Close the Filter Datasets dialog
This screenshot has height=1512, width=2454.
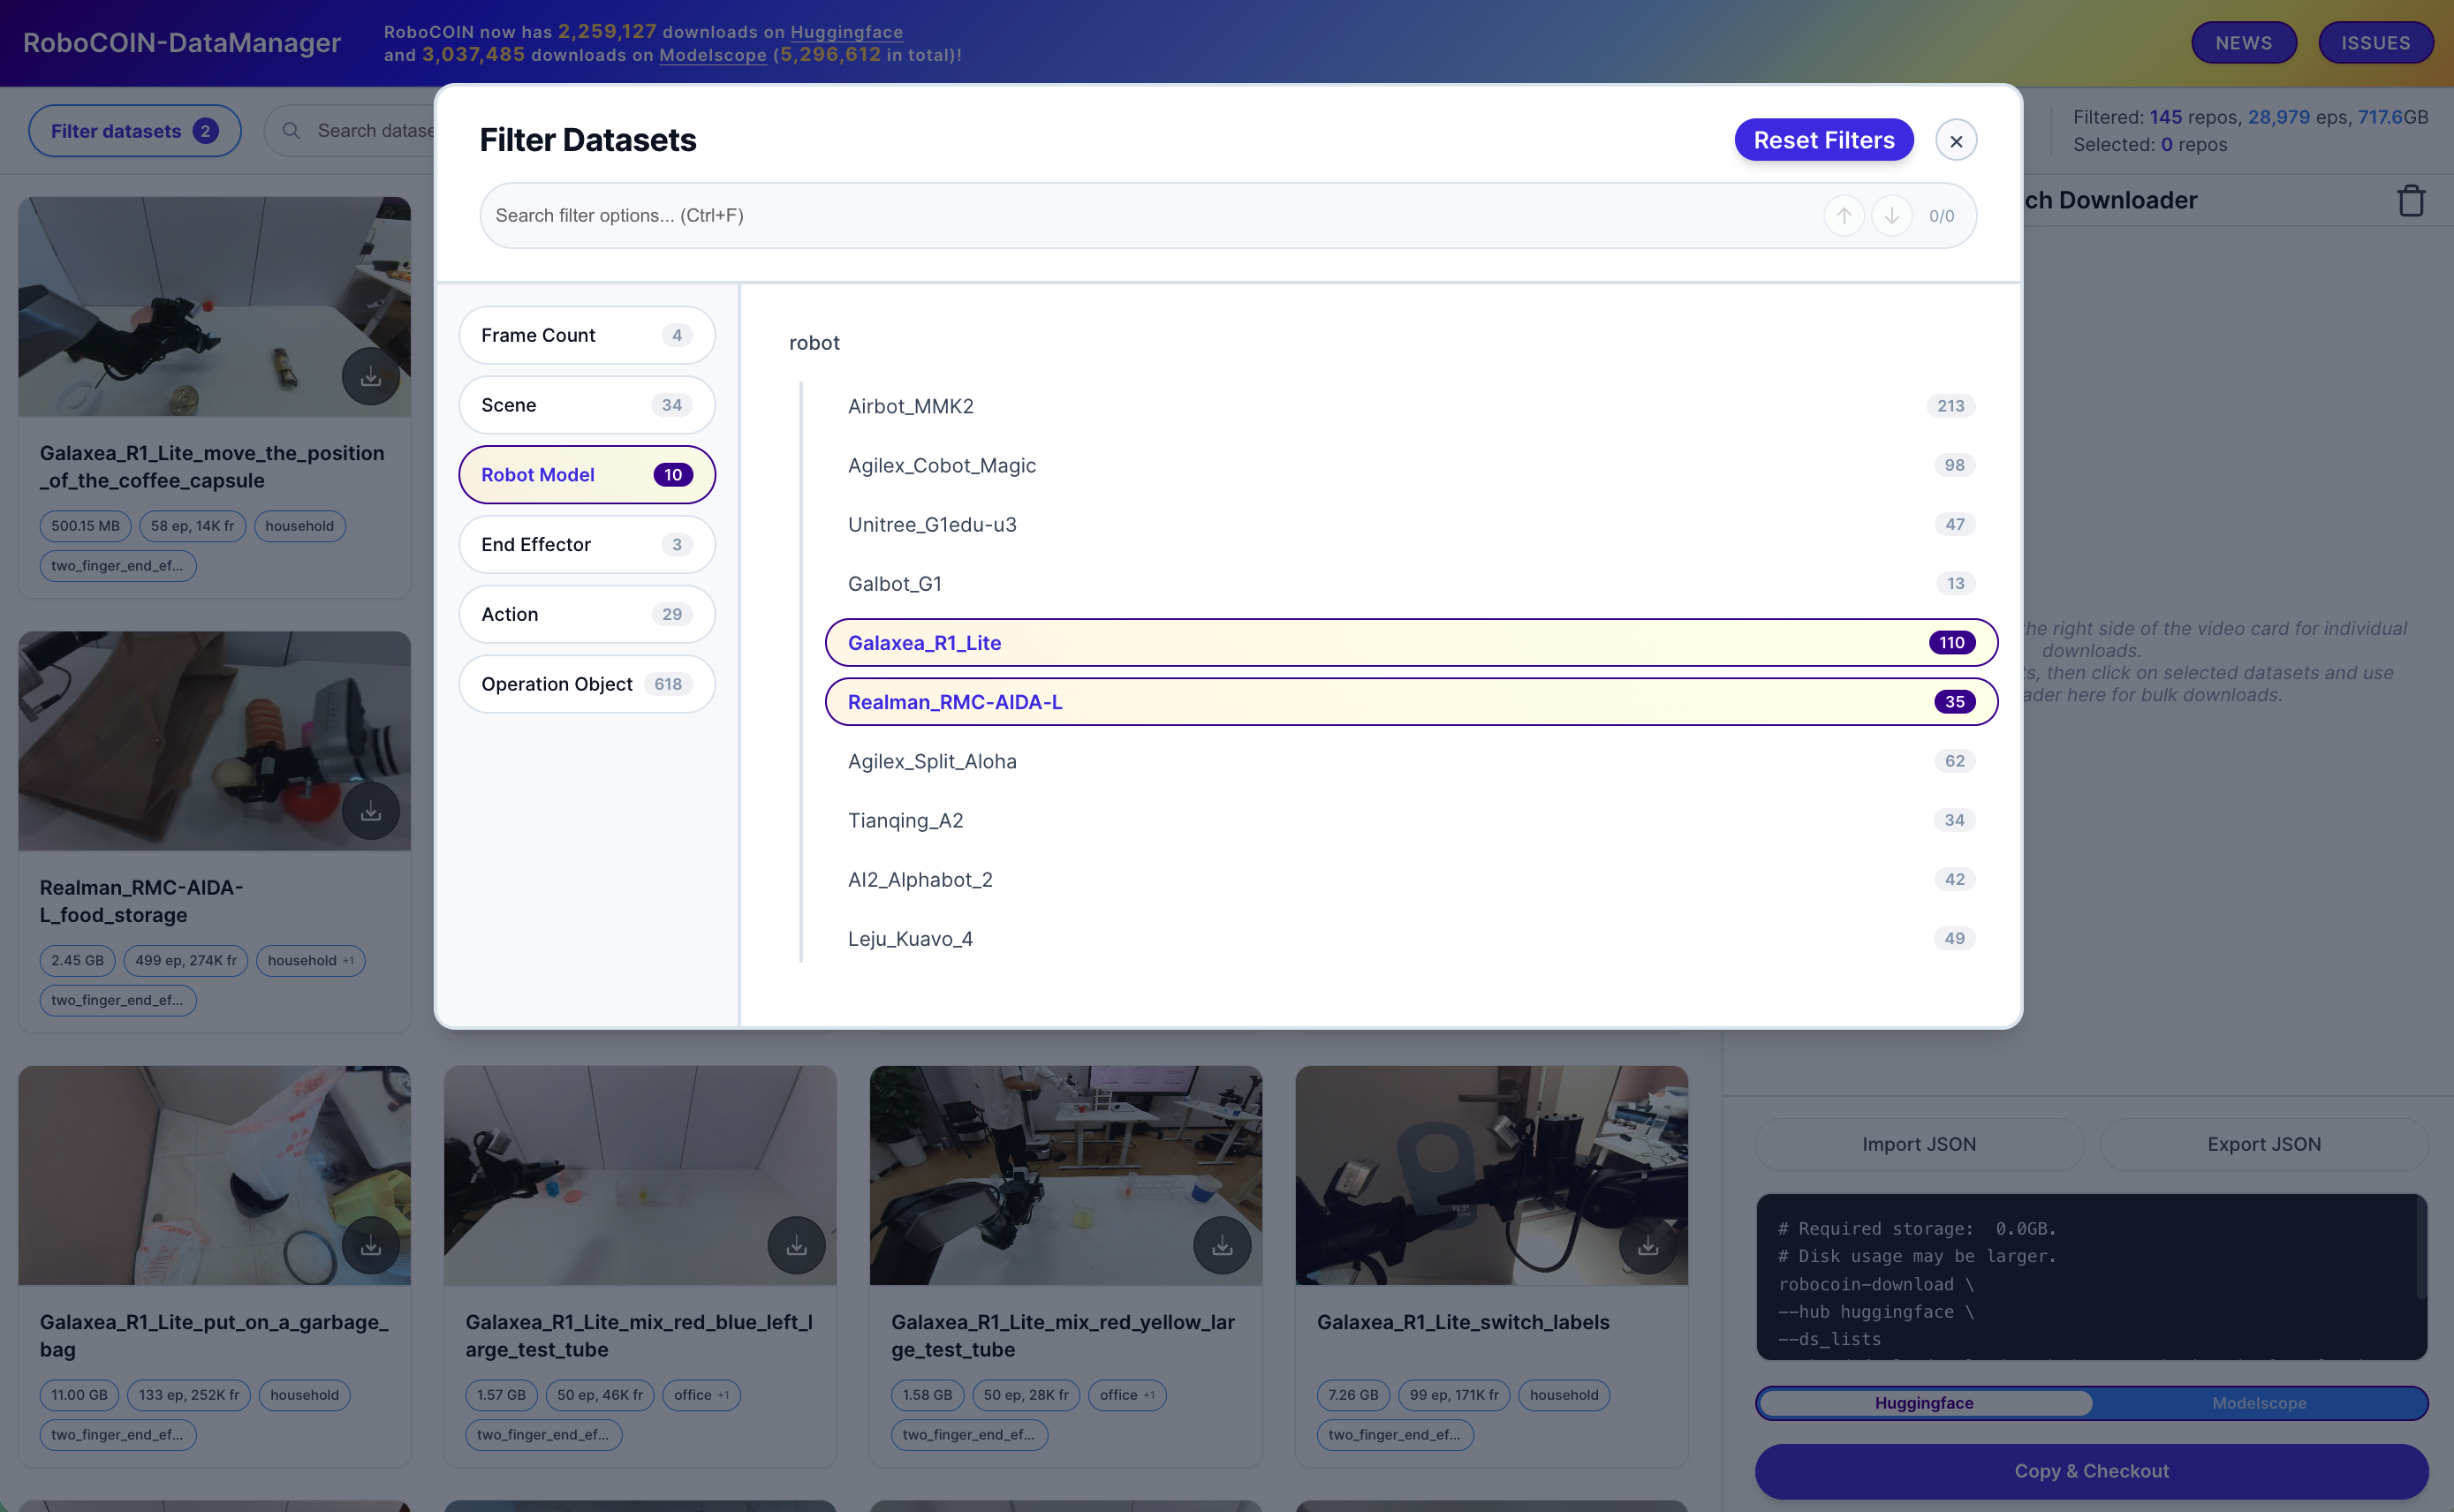pos(1956,140)
